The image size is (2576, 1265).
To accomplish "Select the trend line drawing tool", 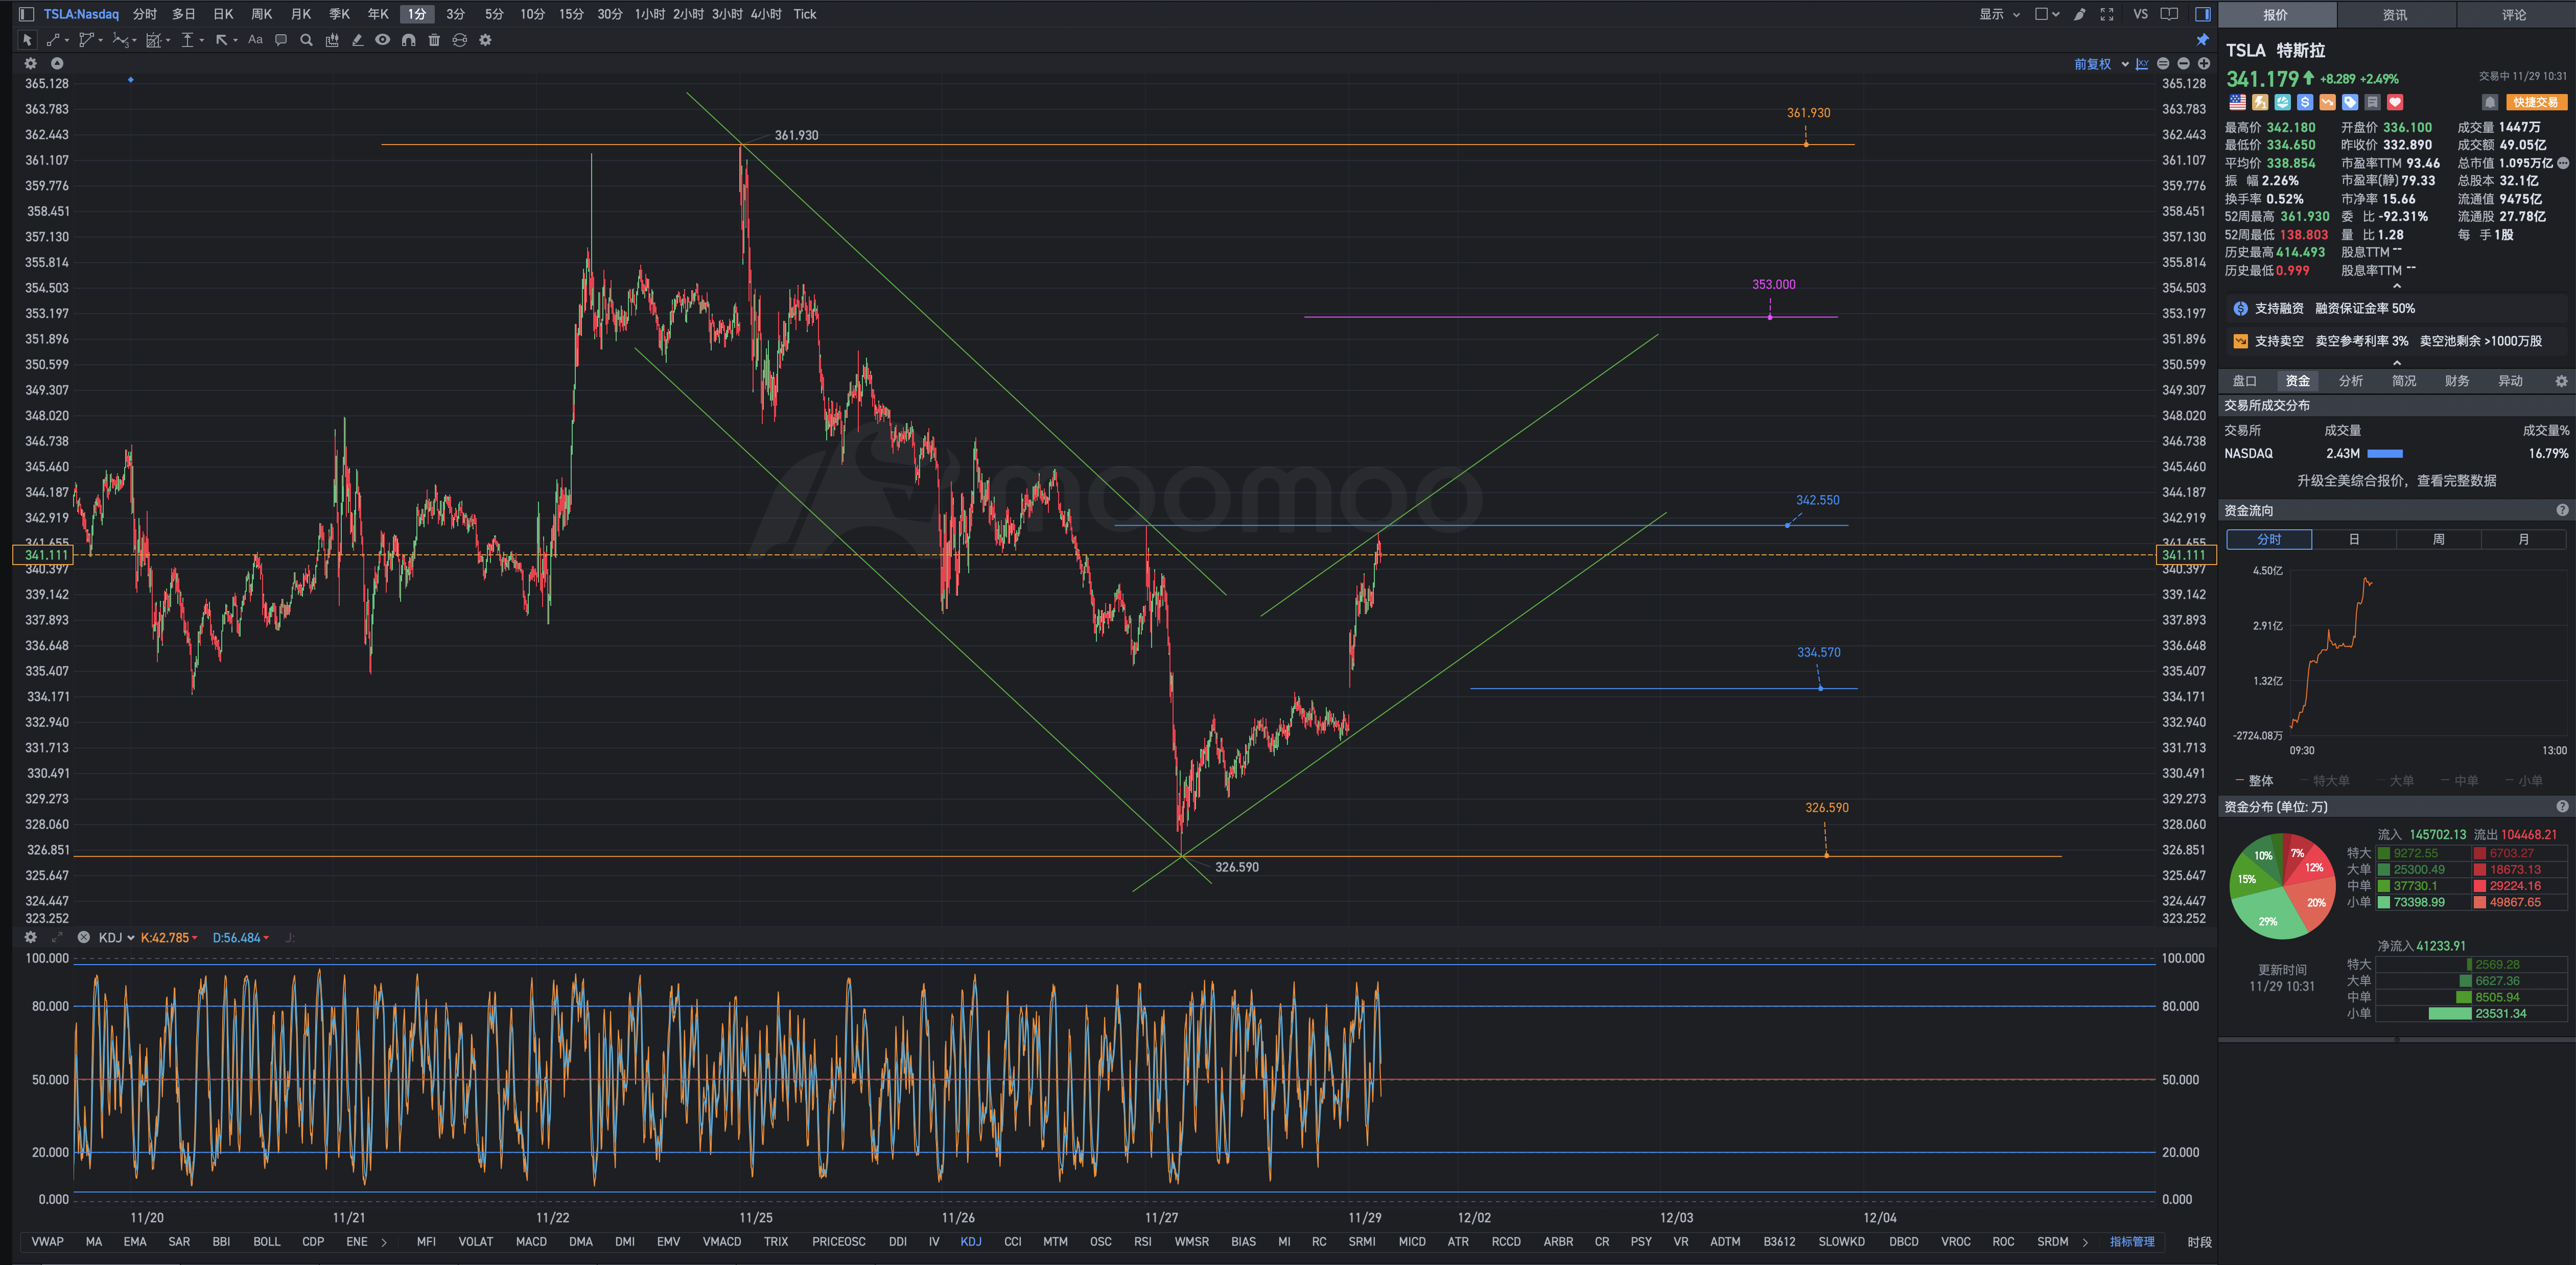I will [53, 40].
